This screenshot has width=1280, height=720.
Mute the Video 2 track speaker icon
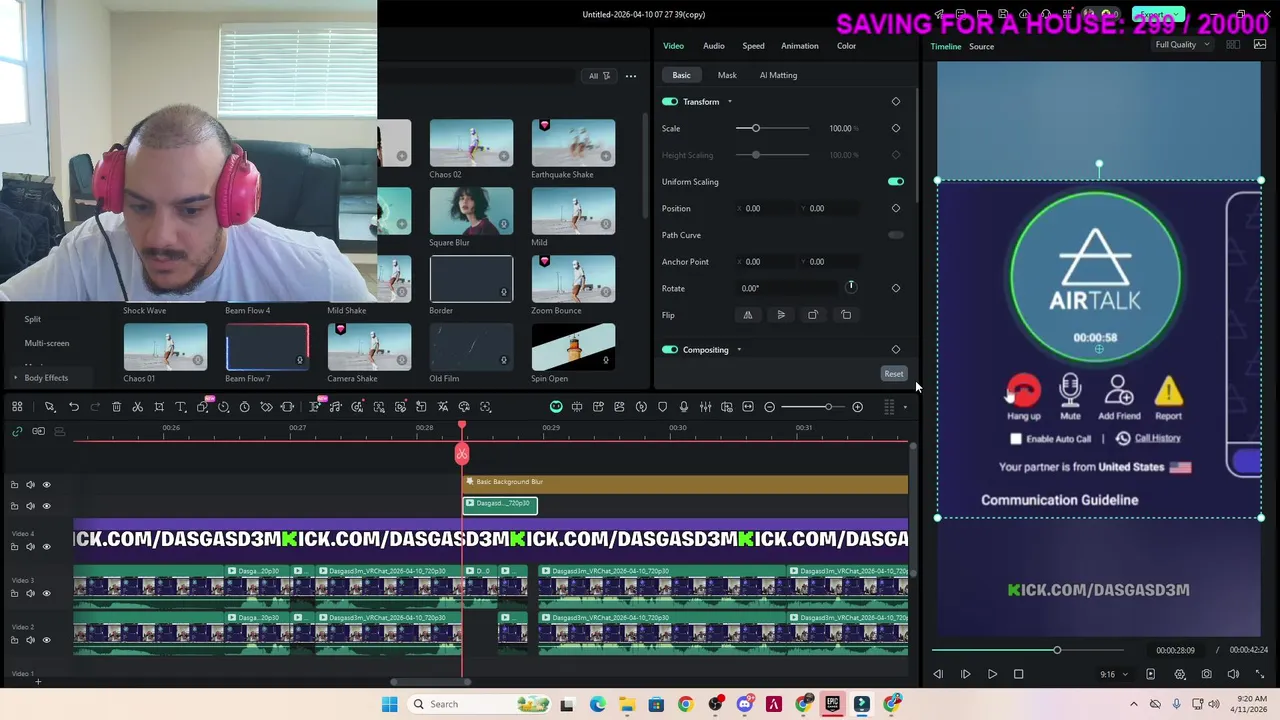pos(30,640)
